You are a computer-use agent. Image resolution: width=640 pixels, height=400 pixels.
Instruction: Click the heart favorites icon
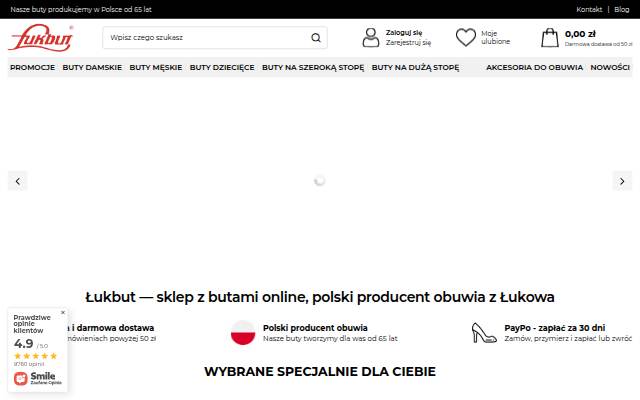pos(466,38)
